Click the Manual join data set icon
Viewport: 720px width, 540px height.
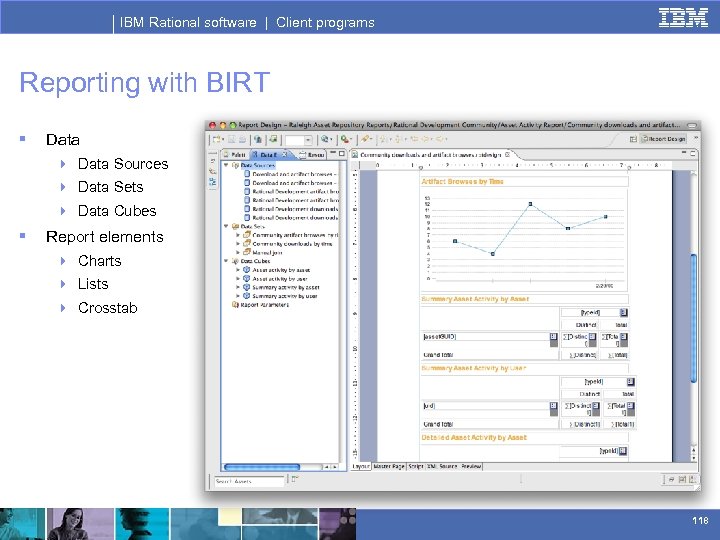pyautogui.click(x=247, y=252)
